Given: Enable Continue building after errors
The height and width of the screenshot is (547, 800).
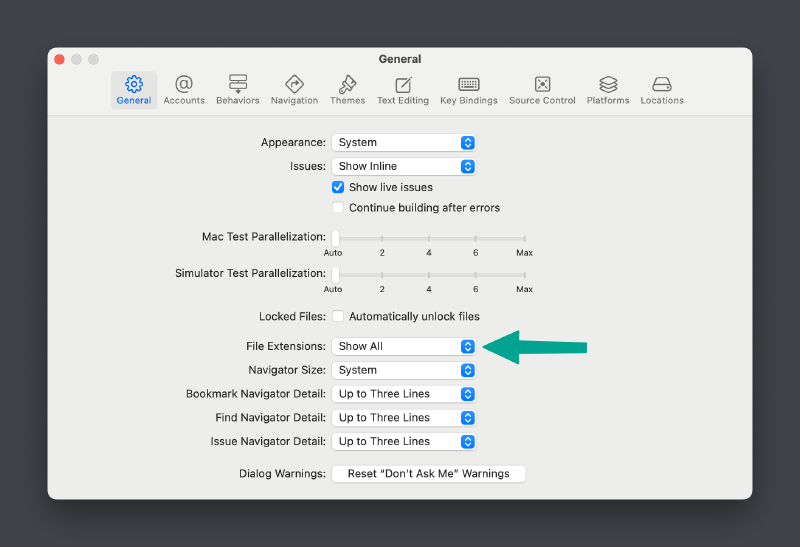Looking at the screenshot, I should click(x=338, y=208).
